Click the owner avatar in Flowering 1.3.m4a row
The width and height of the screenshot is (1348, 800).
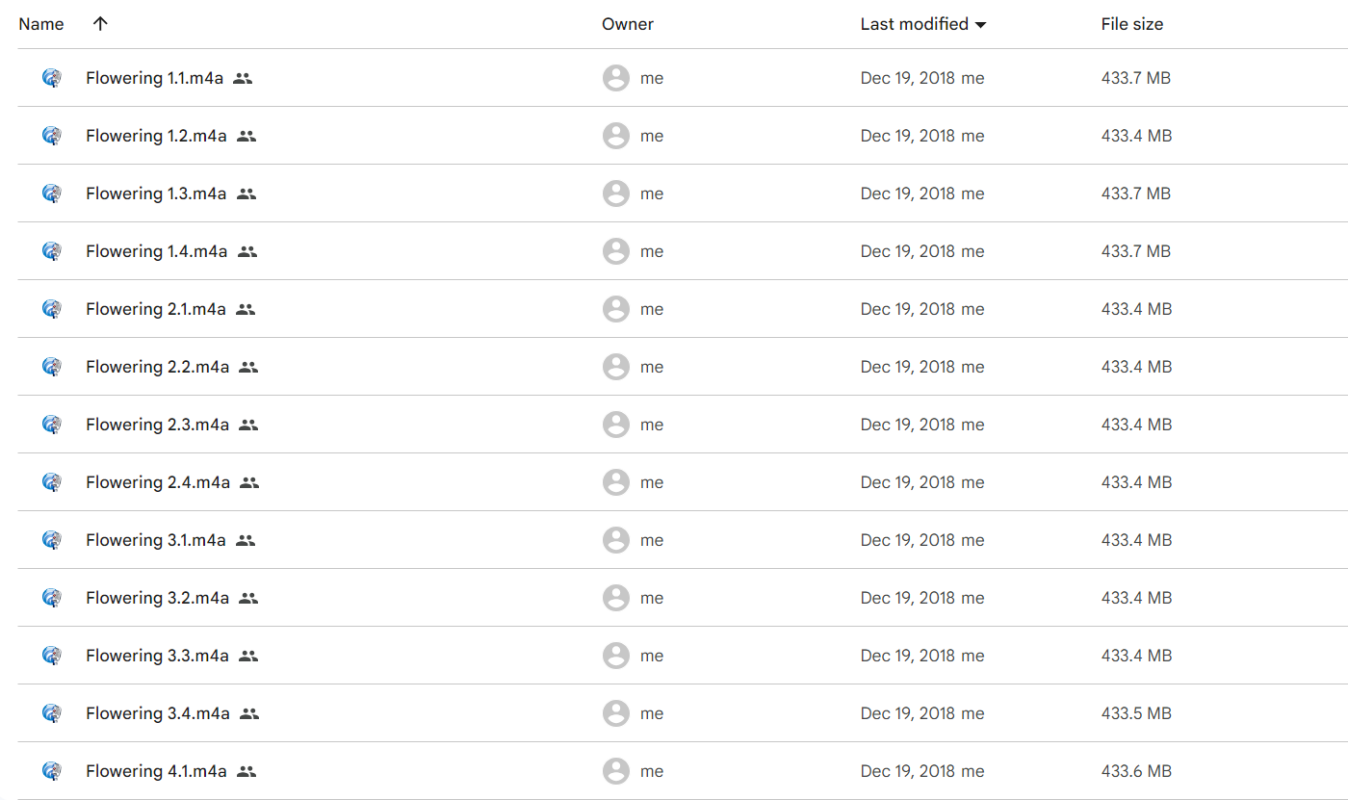616,193
